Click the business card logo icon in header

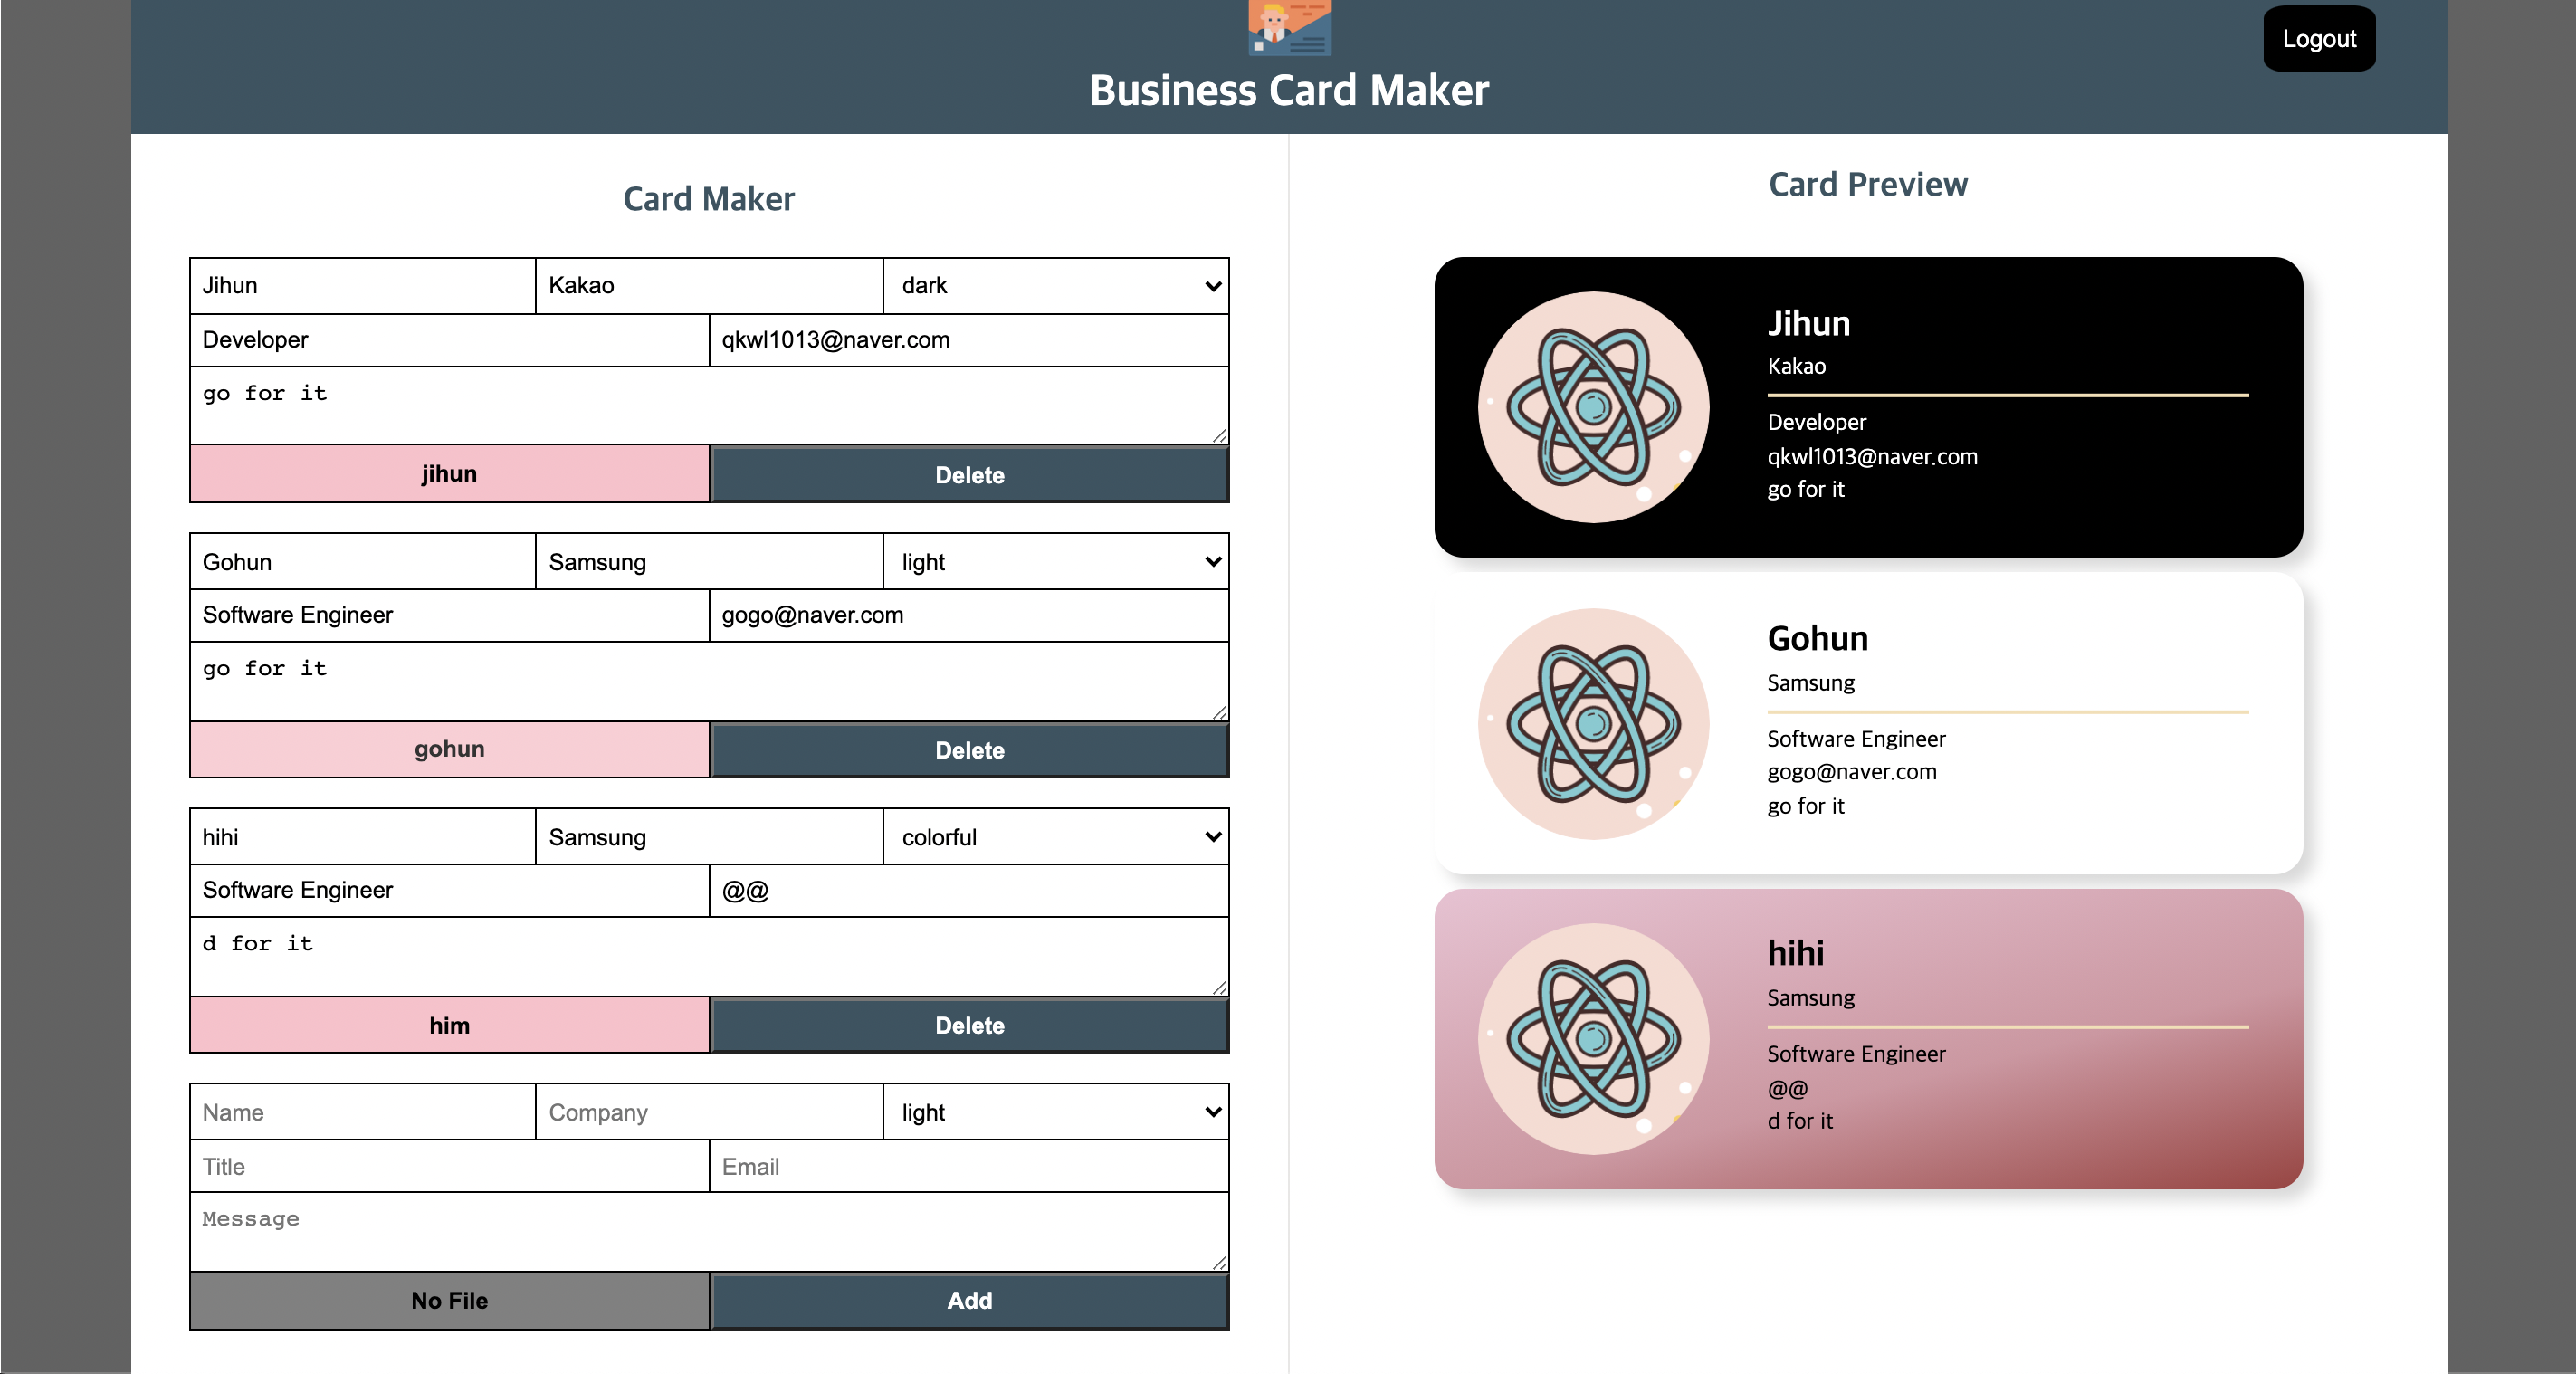pyautogui.click(x=1289, y=28)
